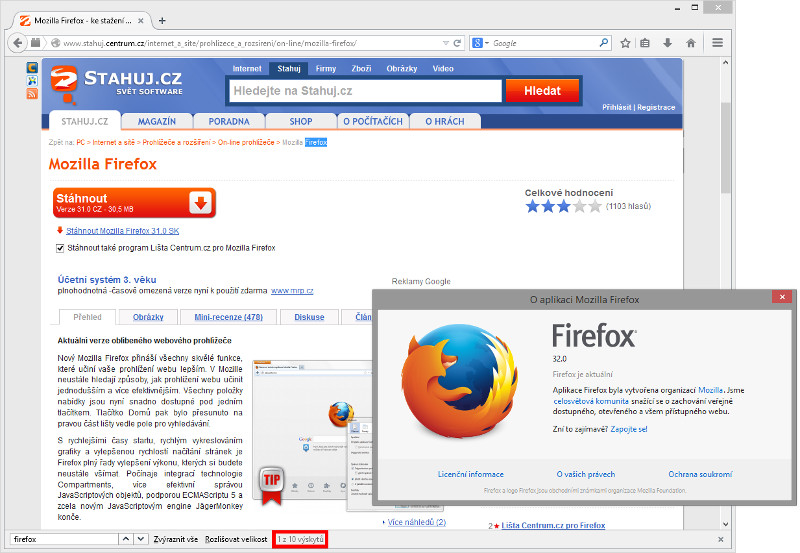
Task: Click the Účetní systém 3. věku ad heading
Action: 107,280
